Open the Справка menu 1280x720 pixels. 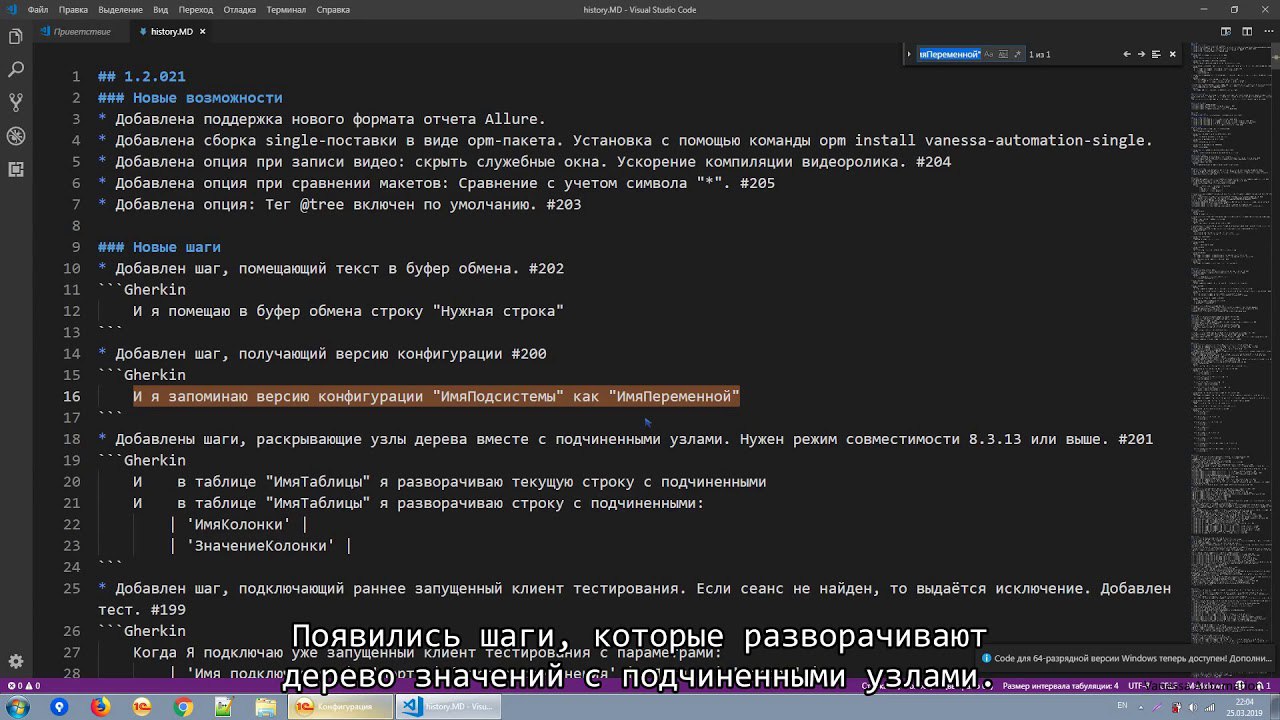(x=333, y=10)
